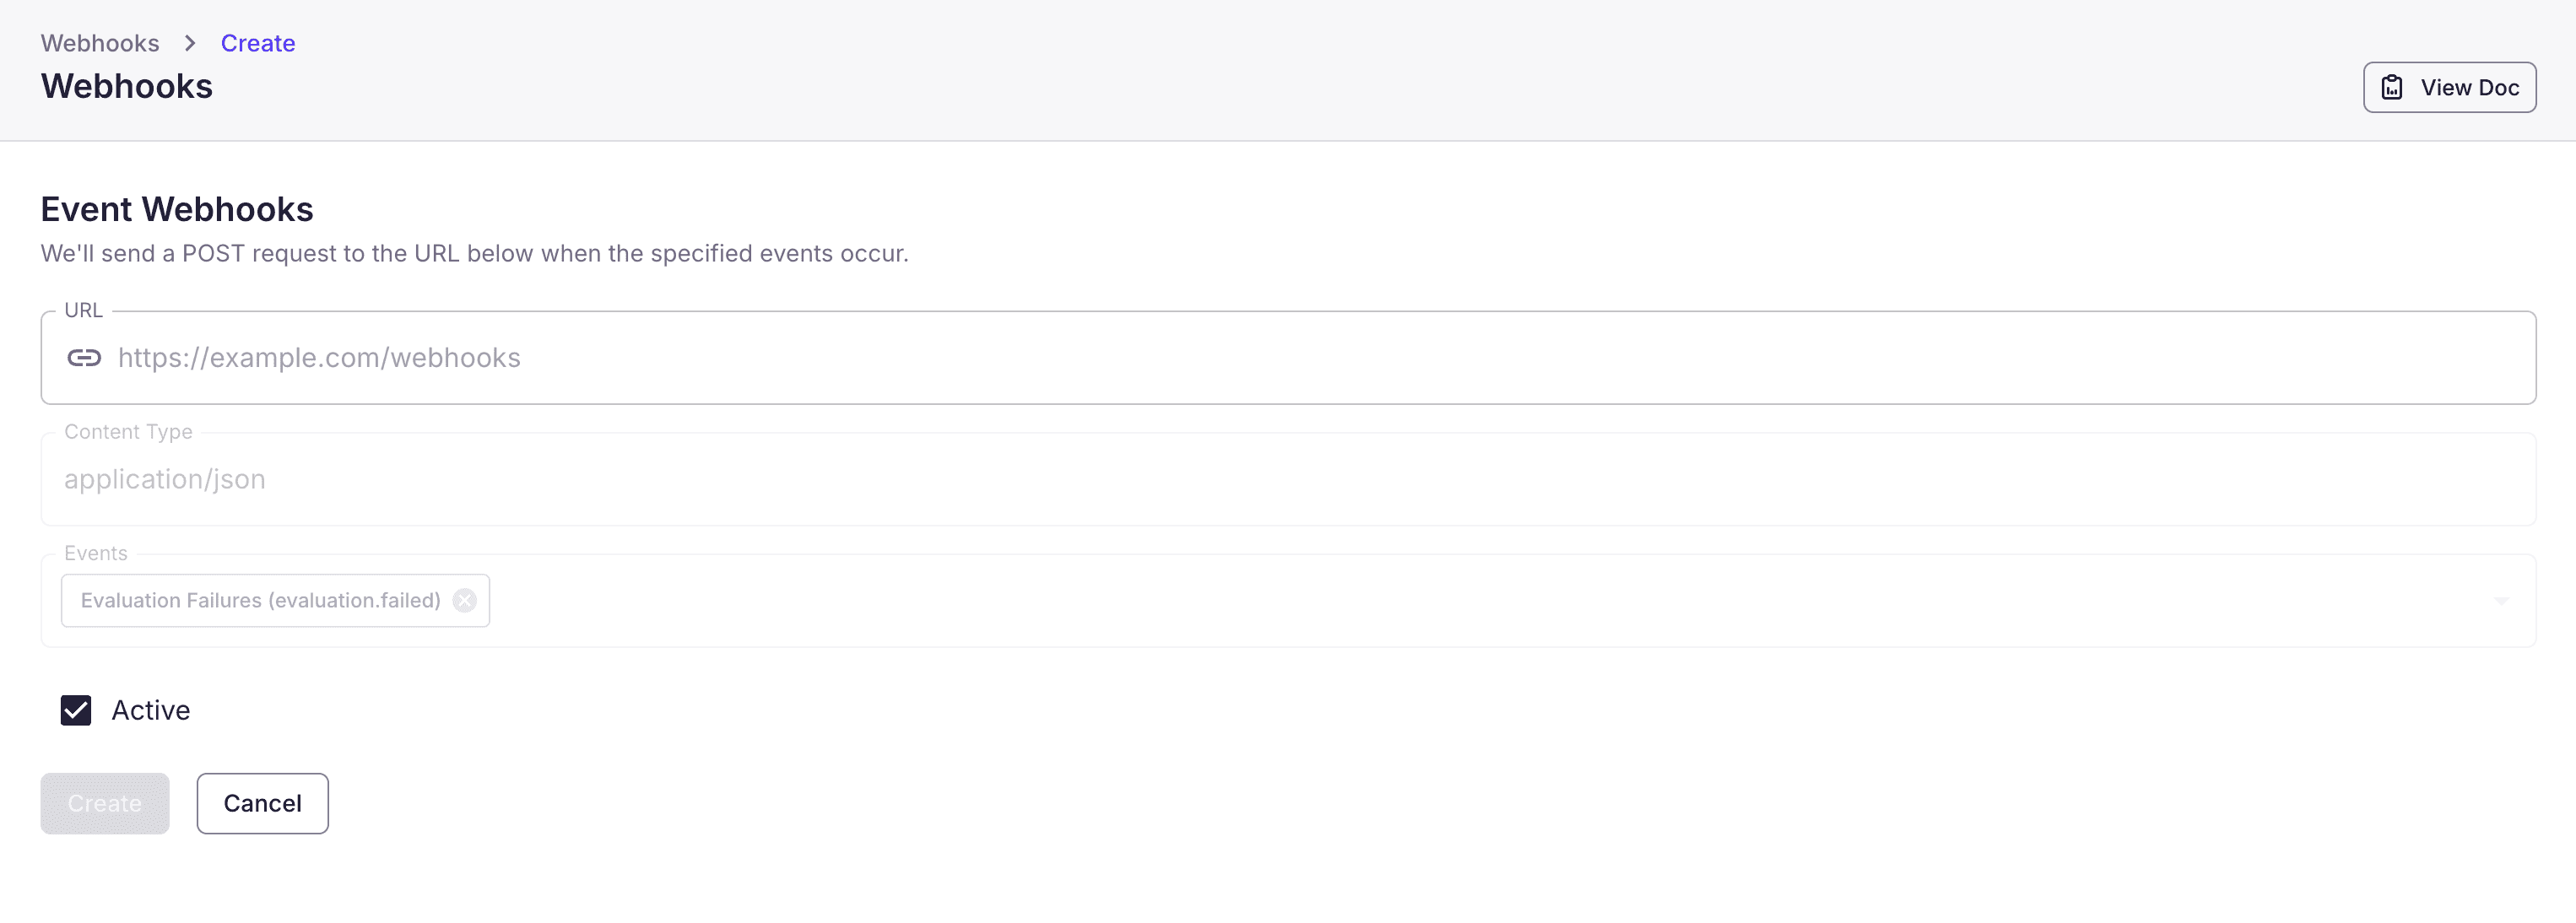Image resolution: width=2576 pixels, height=923 pixels.
Task: Click the breadcrumb chevron separator
Action: 190,43
